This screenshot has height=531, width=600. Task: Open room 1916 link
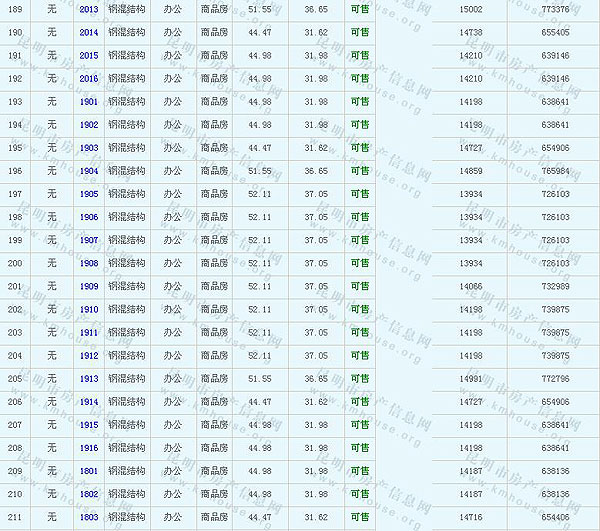coord(89,448)
